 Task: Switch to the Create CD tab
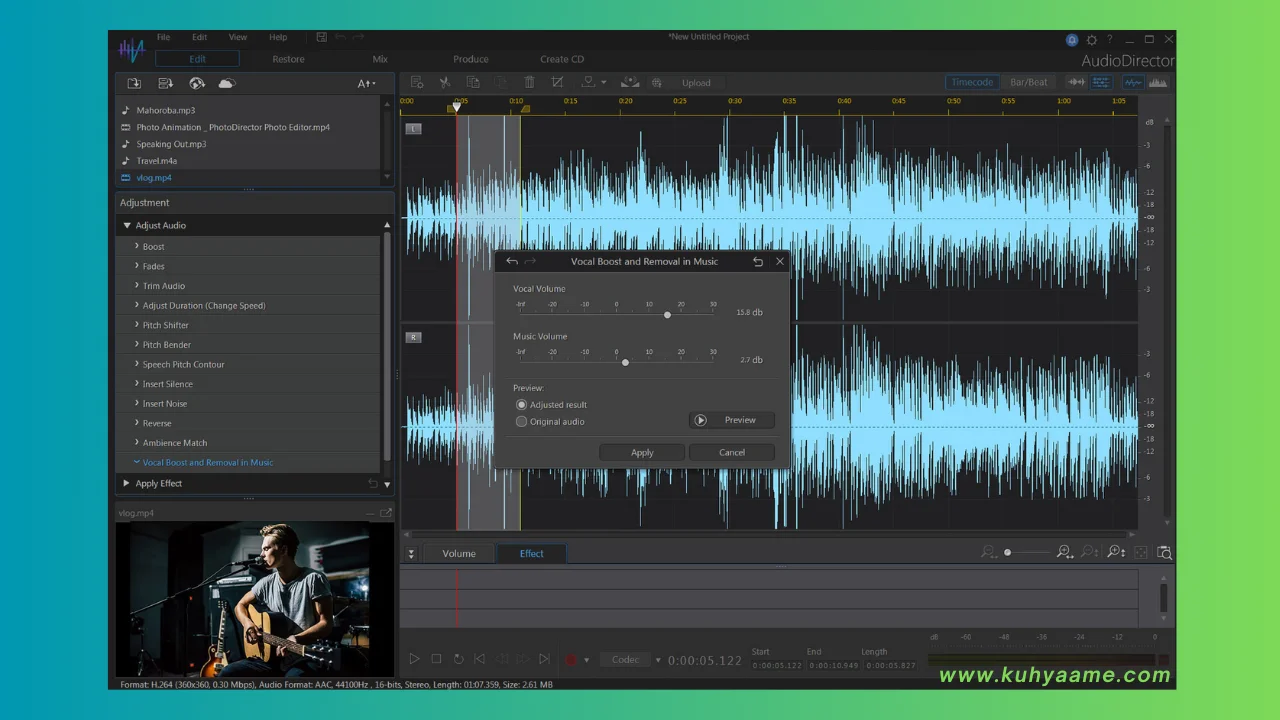(x=562, y=59)
